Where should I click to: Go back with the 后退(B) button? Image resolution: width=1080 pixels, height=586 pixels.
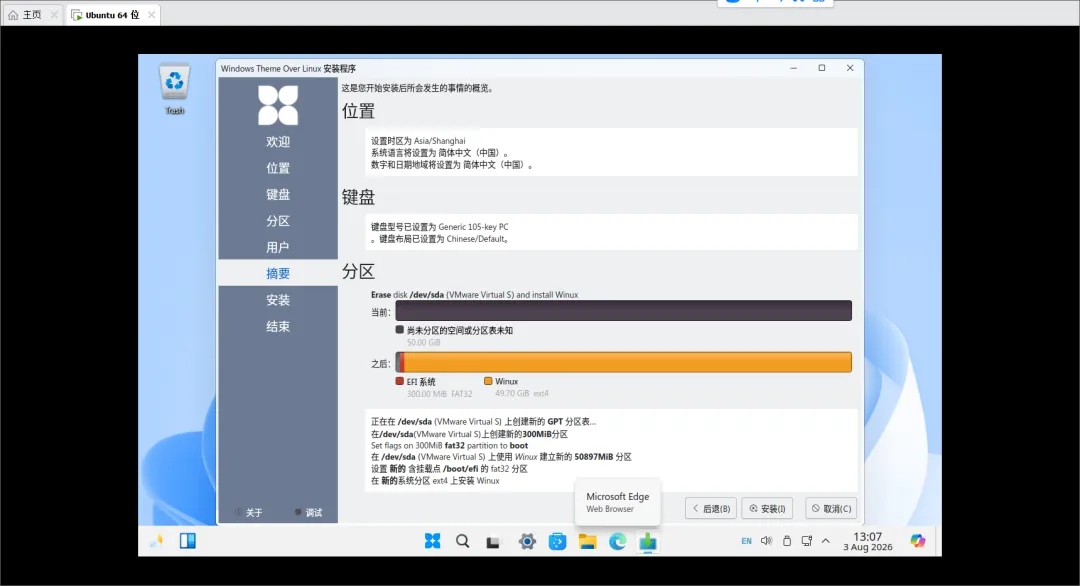711,508
